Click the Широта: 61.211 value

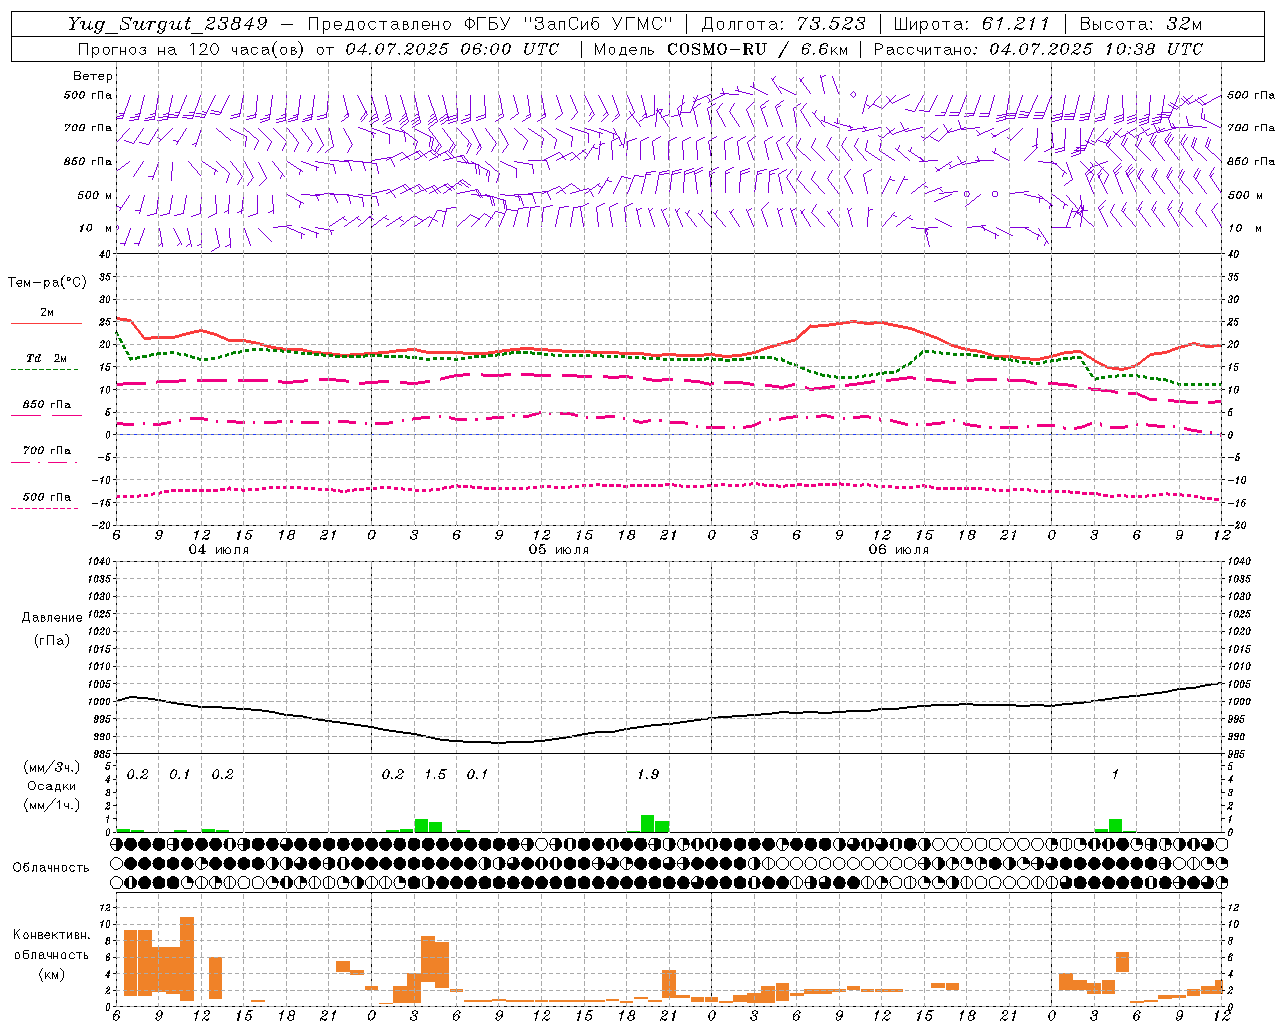[972, 24]
